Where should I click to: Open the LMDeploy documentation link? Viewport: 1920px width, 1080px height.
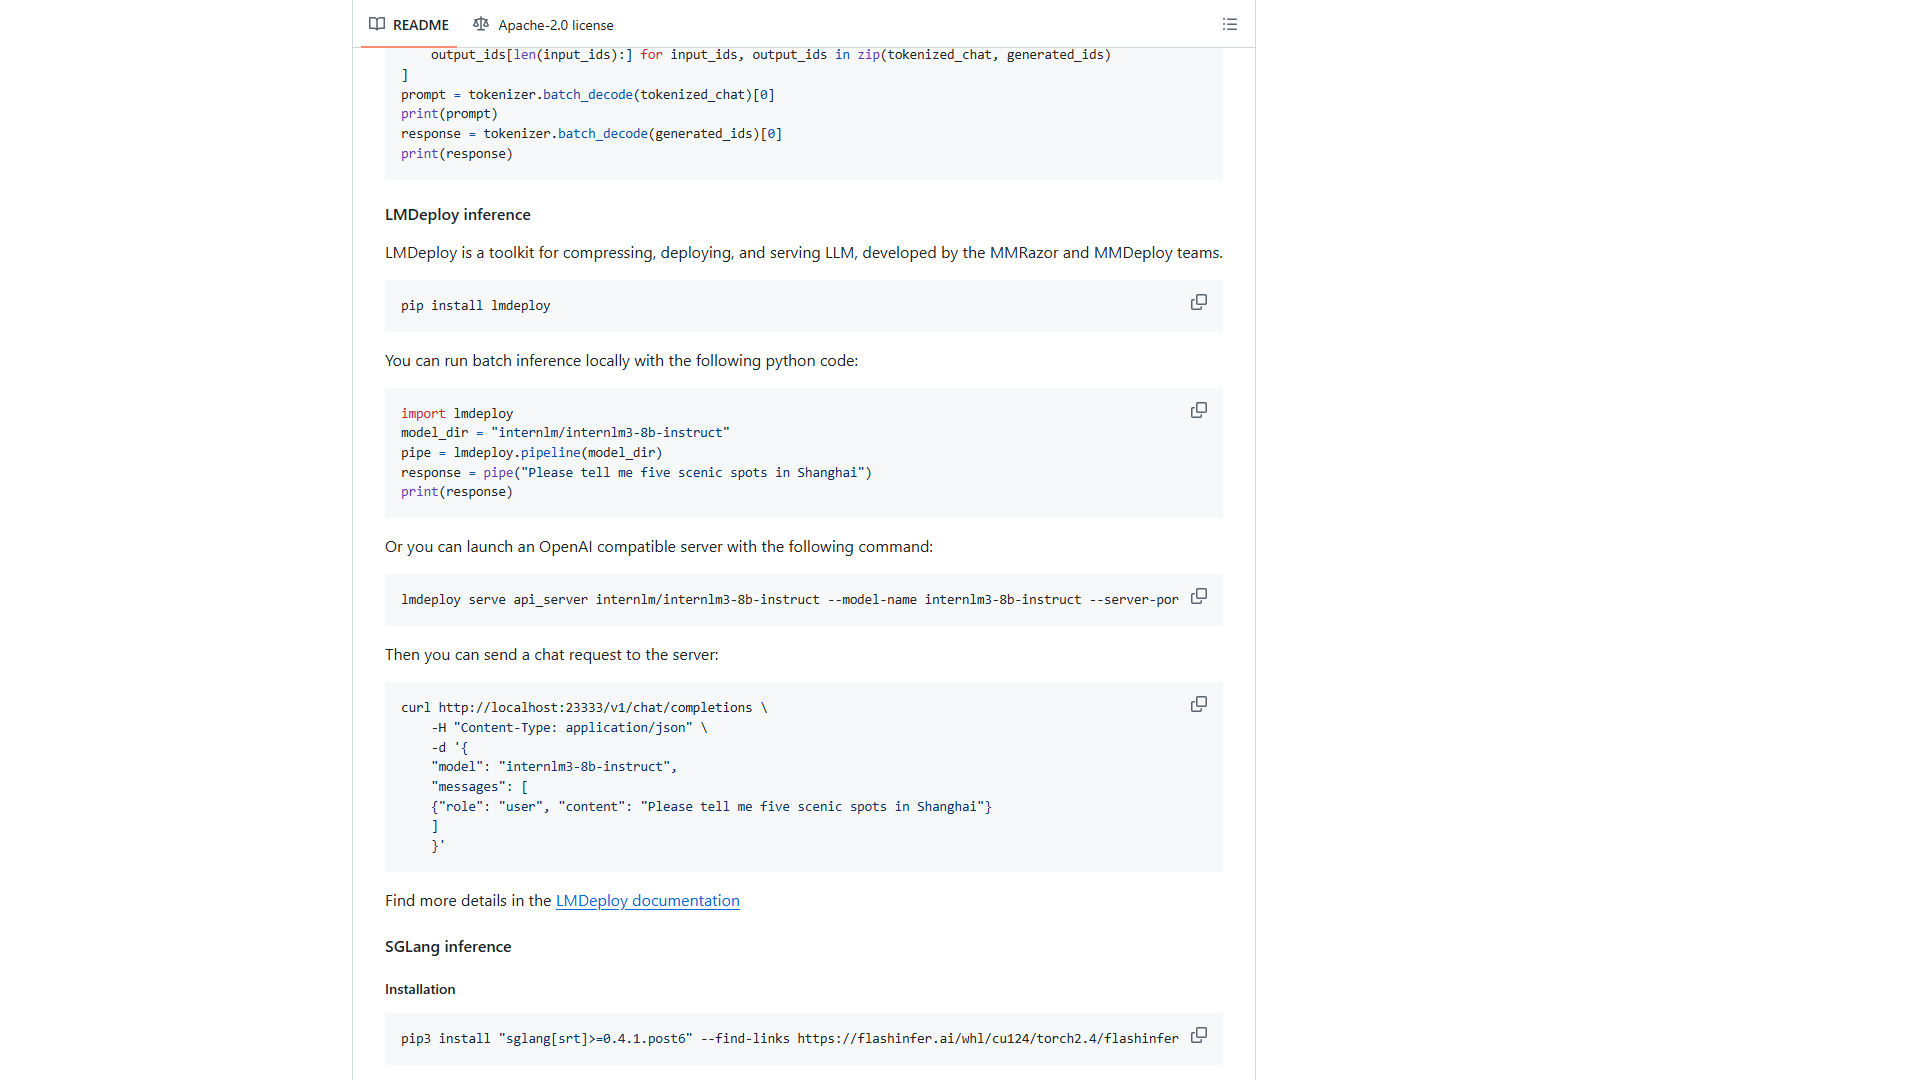point(647,900)
